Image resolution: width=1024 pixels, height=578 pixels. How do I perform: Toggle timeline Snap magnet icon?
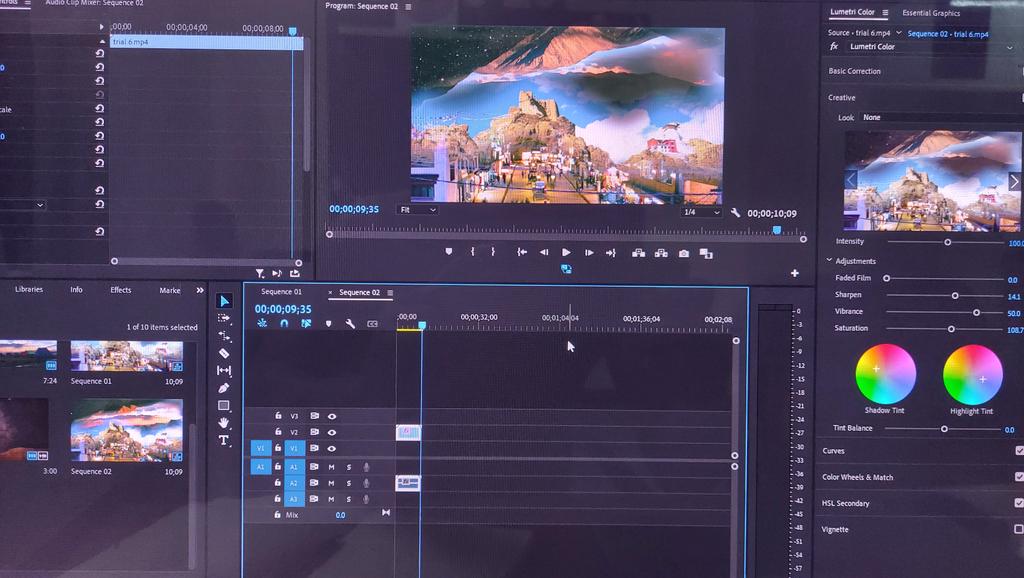point(284,323)
